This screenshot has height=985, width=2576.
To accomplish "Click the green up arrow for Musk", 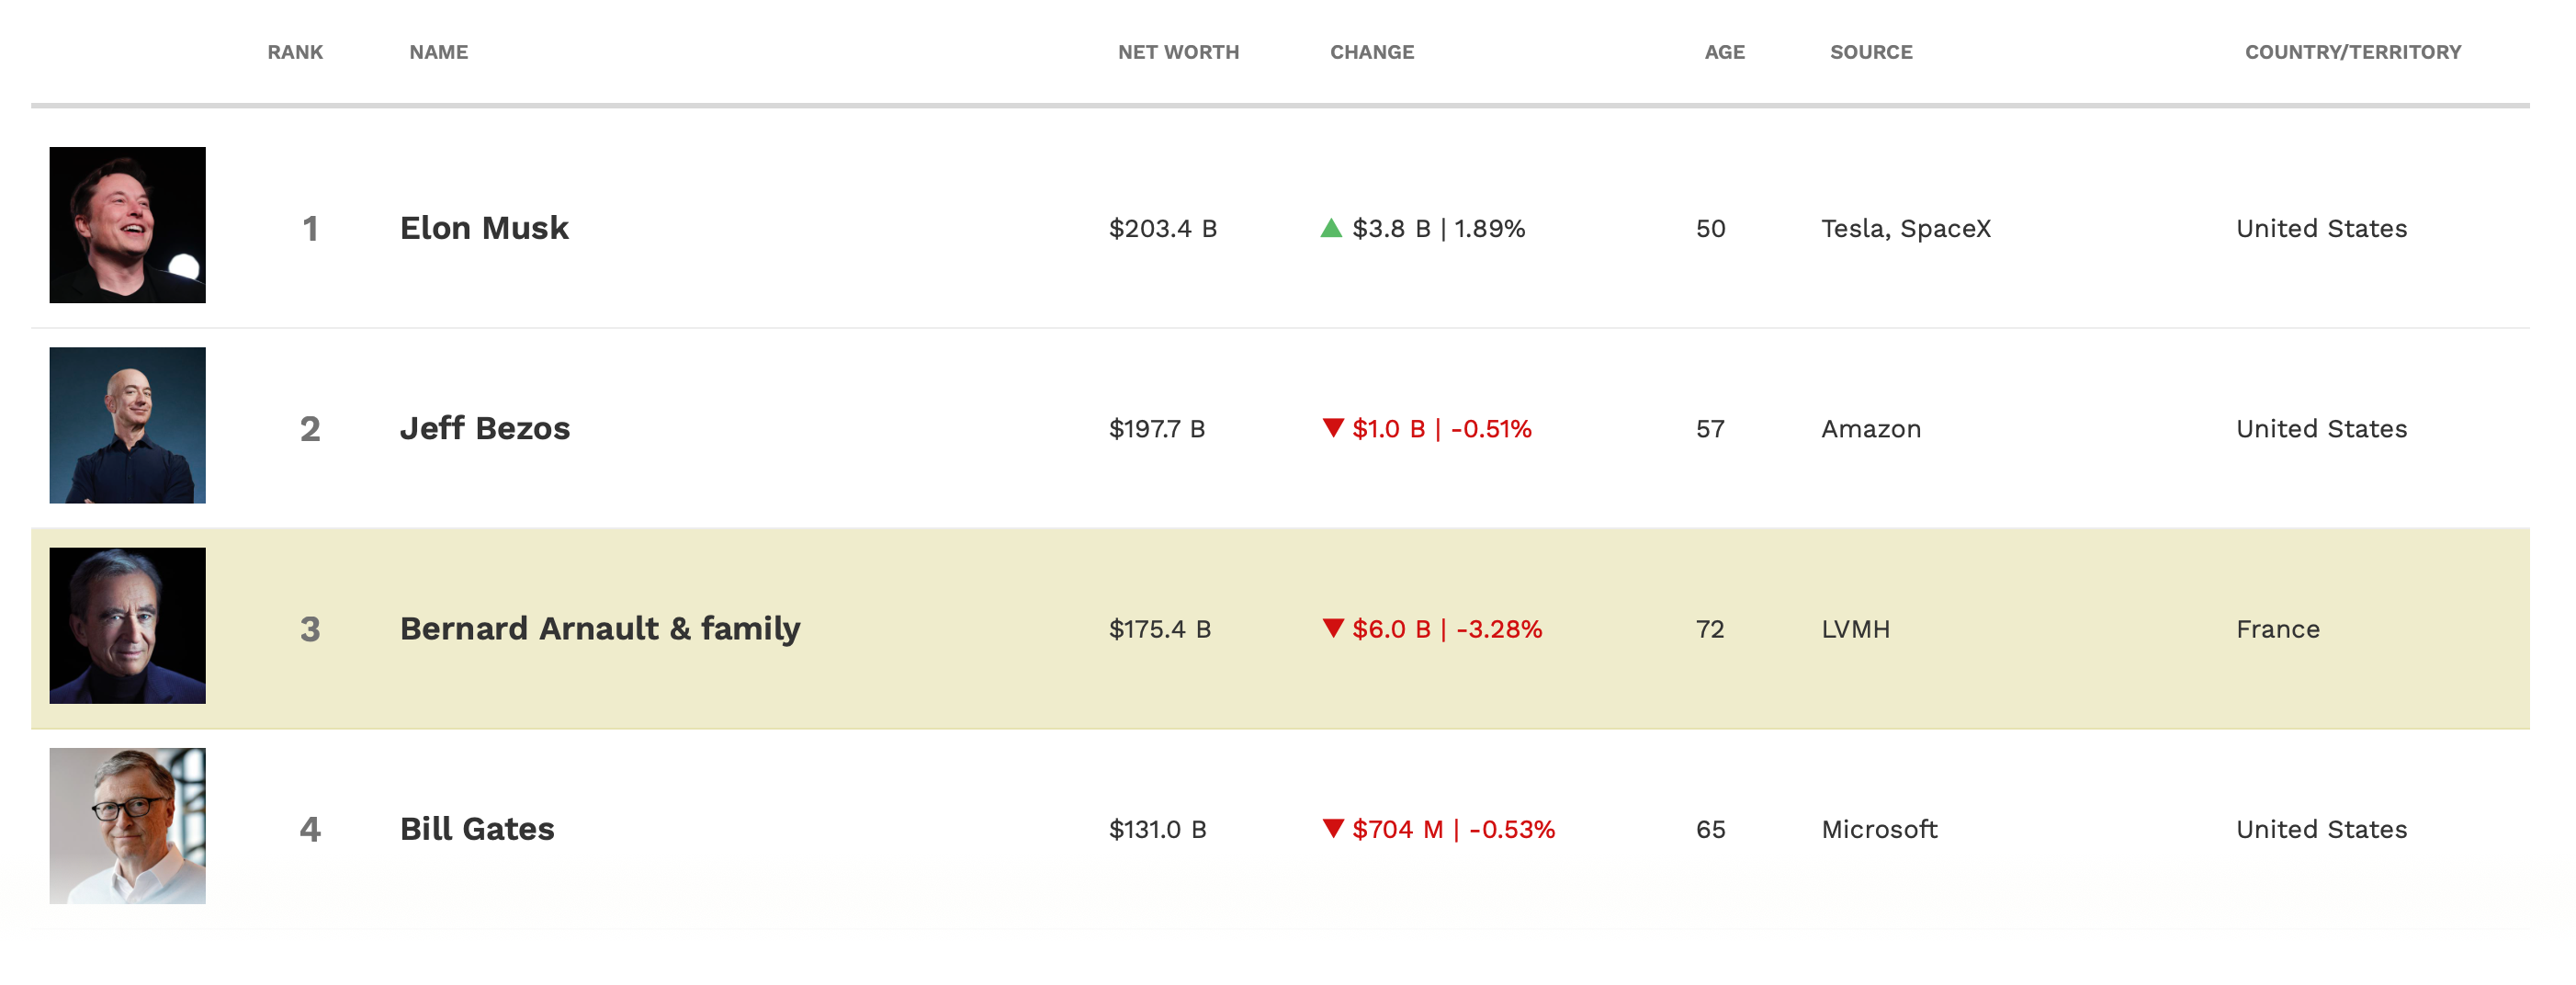I will click(x=1330, y=228).
